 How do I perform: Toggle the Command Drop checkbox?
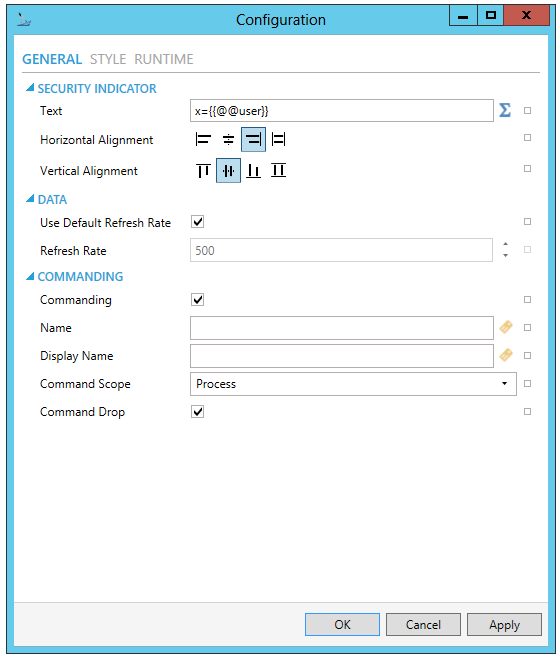[197, 412]
